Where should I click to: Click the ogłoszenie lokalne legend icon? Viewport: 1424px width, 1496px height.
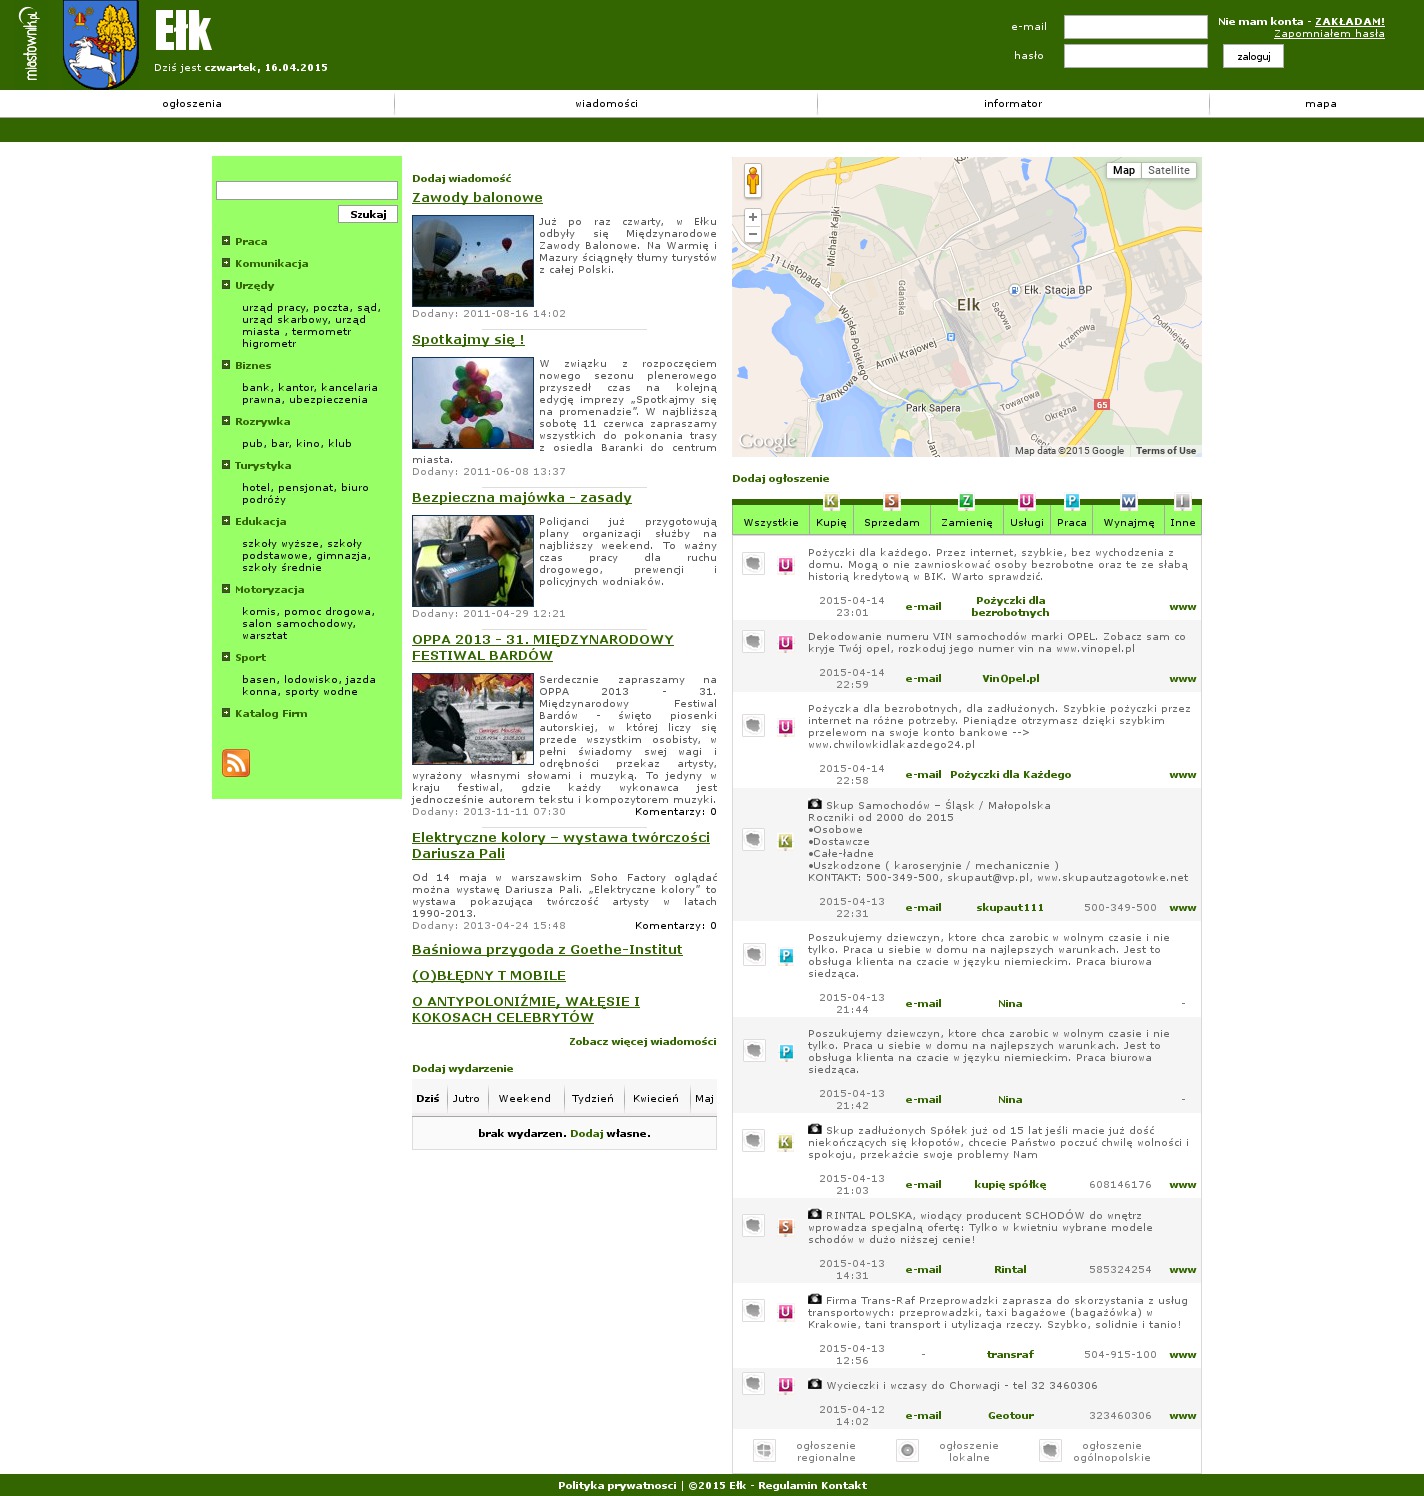(907, 1450)
